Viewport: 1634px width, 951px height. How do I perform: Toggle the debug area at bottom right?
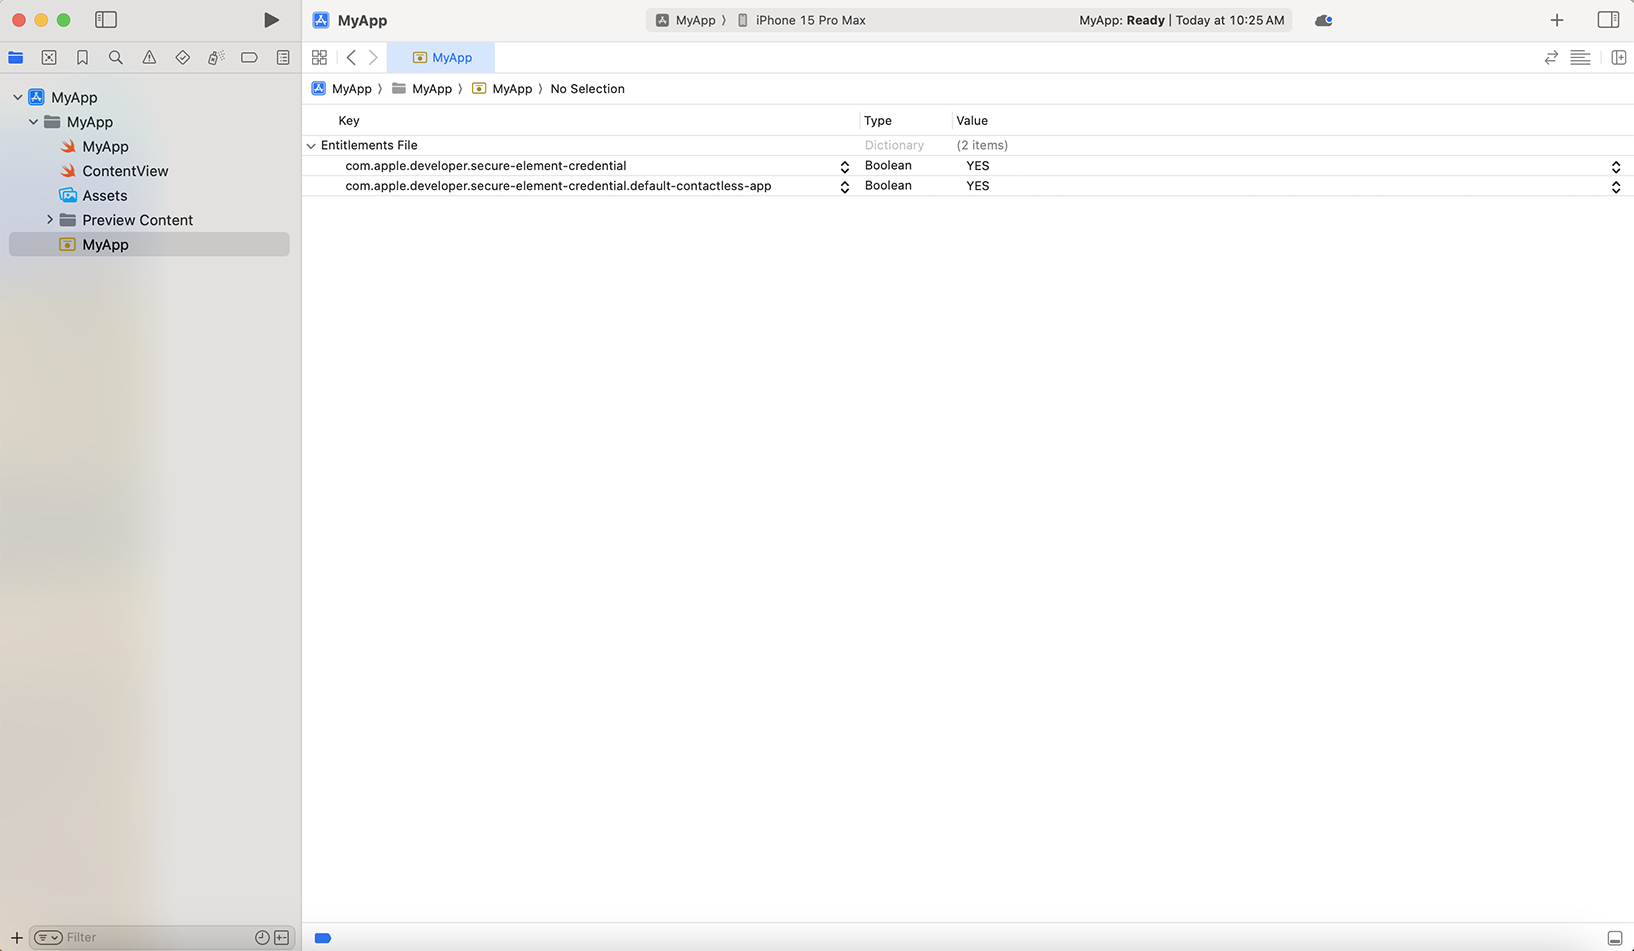click(1614, 938)
